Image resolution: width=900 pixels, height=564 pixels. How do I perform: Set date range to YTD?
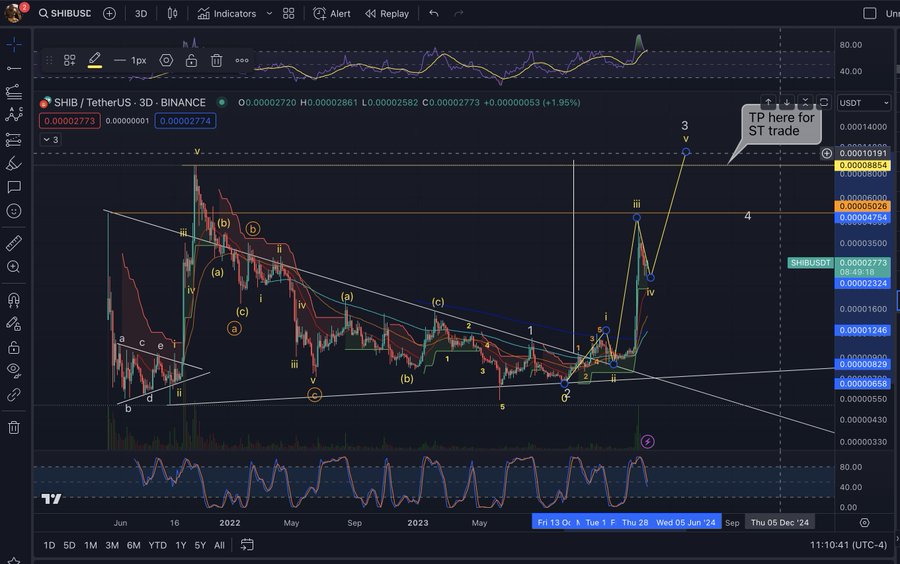[x=157, y=545]
